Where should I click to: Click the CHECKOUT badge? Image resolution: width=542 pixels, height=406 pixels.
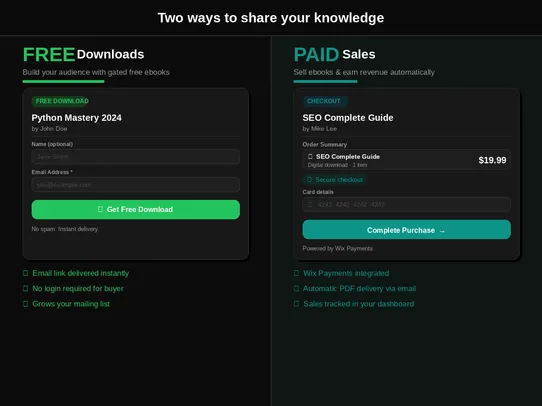pyautogui.click(x=324, y=101)
